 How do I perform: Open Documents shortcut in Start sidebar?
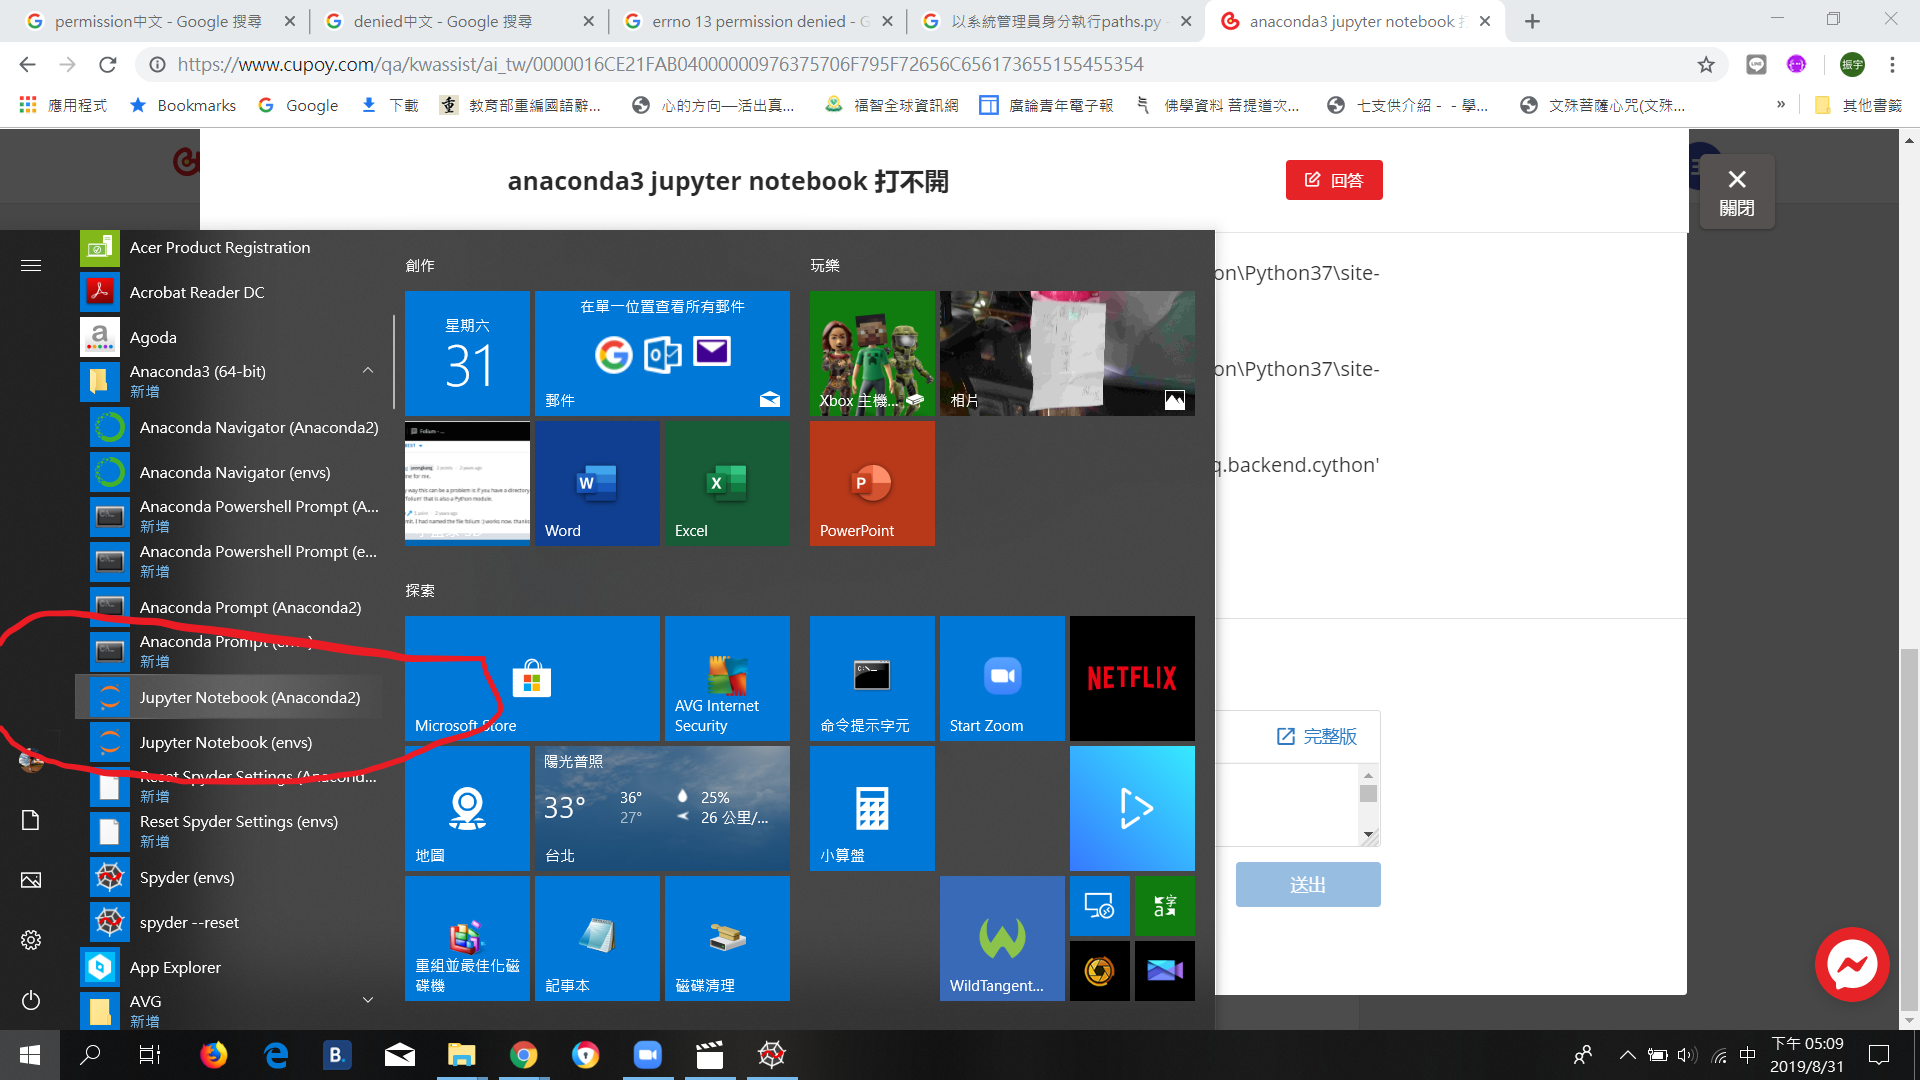(x=31, y=820)
